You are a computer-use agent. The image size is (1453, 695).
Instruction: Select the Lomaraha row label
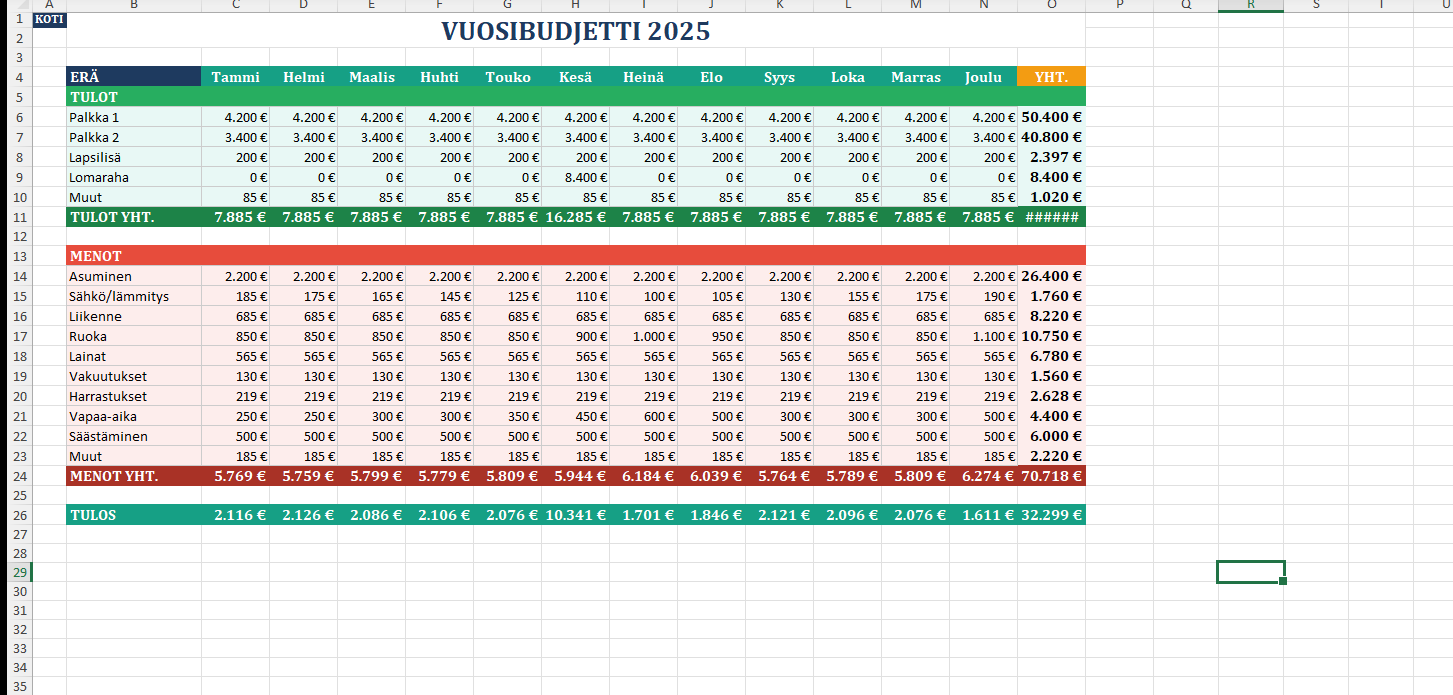point(133,177)
